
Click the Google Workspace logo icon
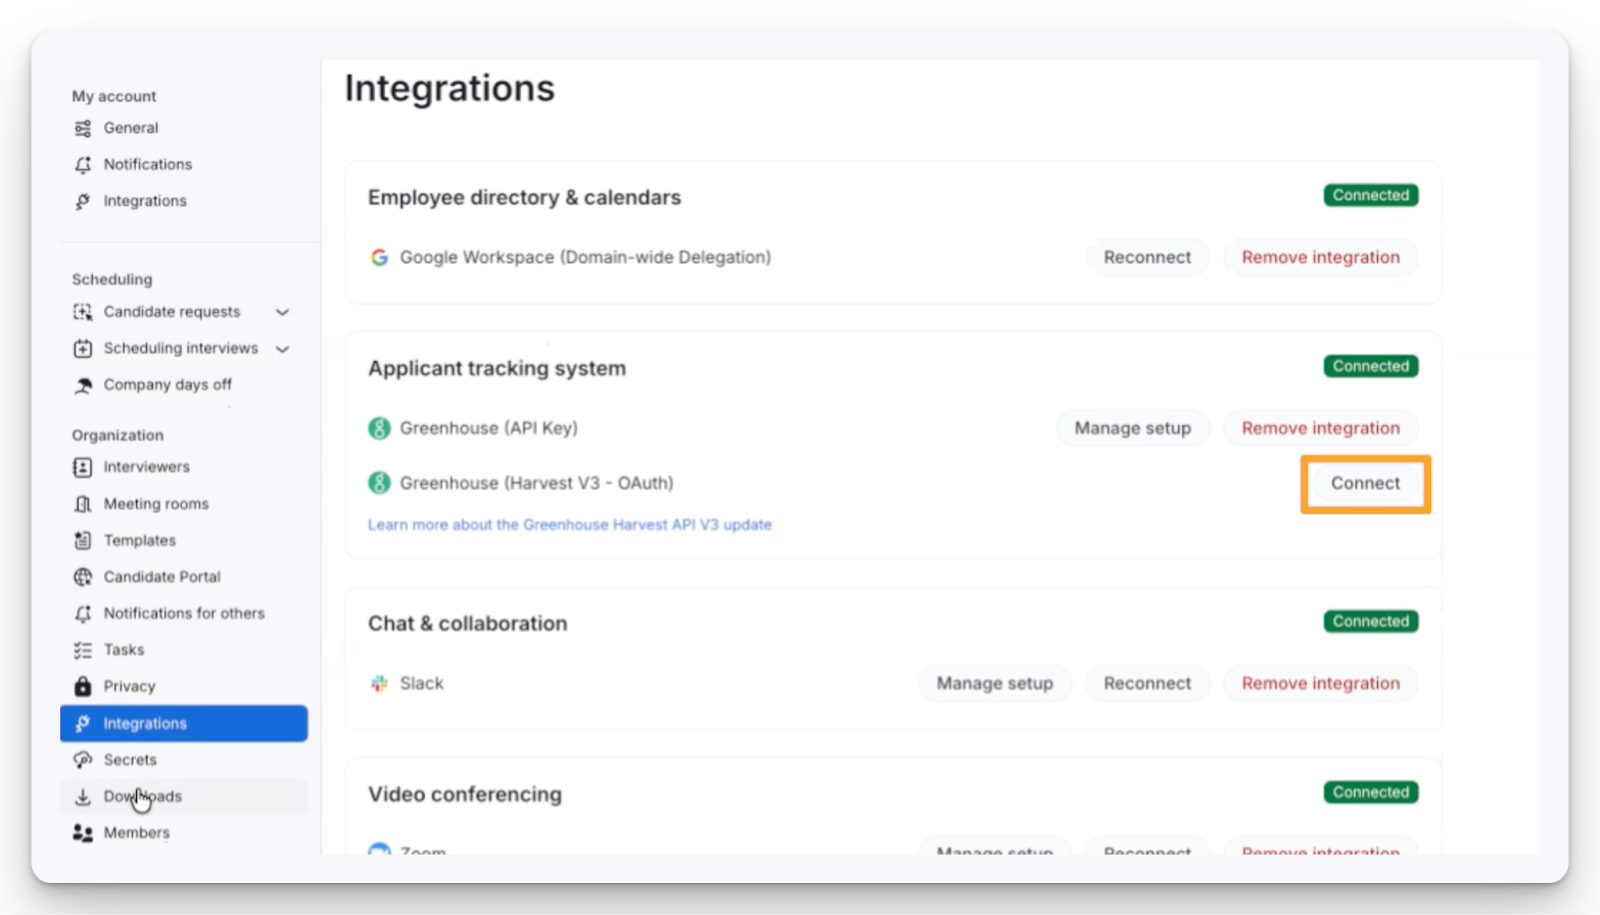tap(379, 258)
